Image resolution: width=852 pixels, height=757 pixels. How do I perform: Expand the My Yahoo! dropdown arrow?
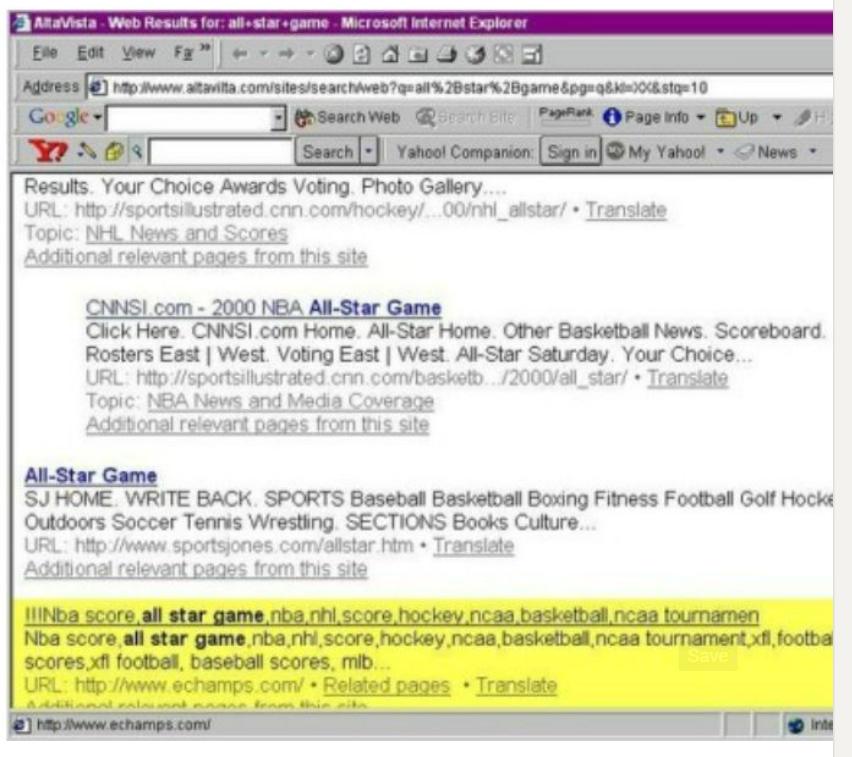(721, 152)
